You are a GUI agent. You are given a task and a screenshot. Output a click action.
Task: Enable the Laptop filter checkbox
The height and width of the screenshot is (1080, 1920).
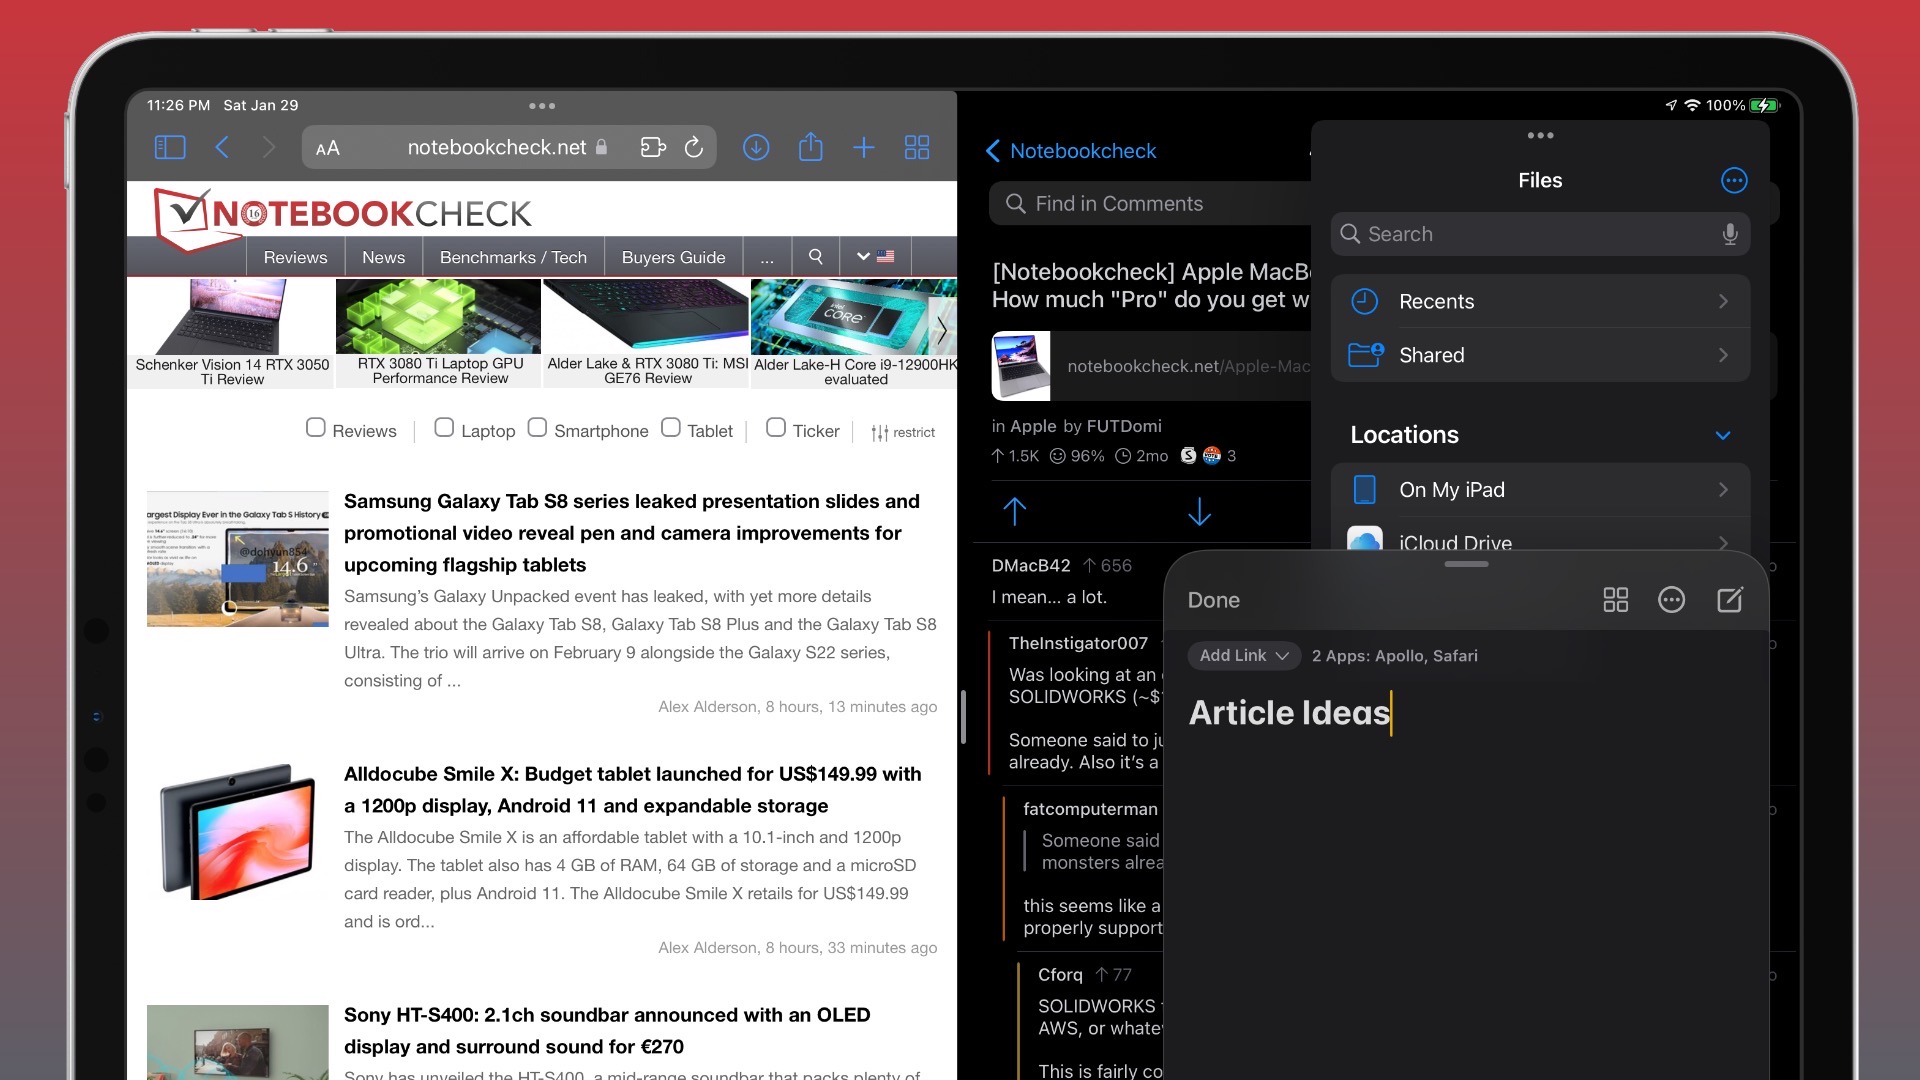click(x=444, y=427)
